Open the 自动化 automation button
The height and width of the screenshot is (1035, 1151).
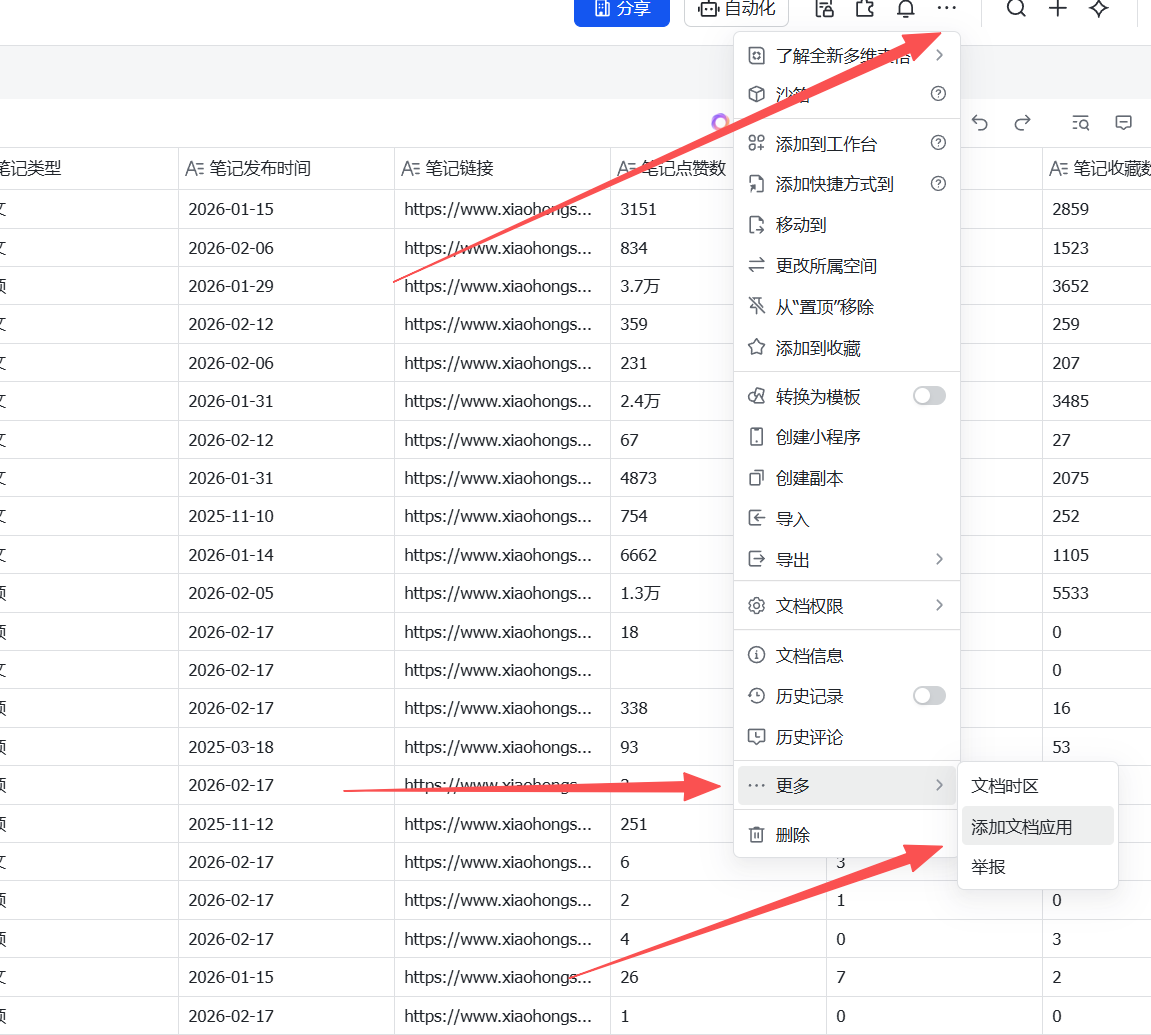(736, 10)
